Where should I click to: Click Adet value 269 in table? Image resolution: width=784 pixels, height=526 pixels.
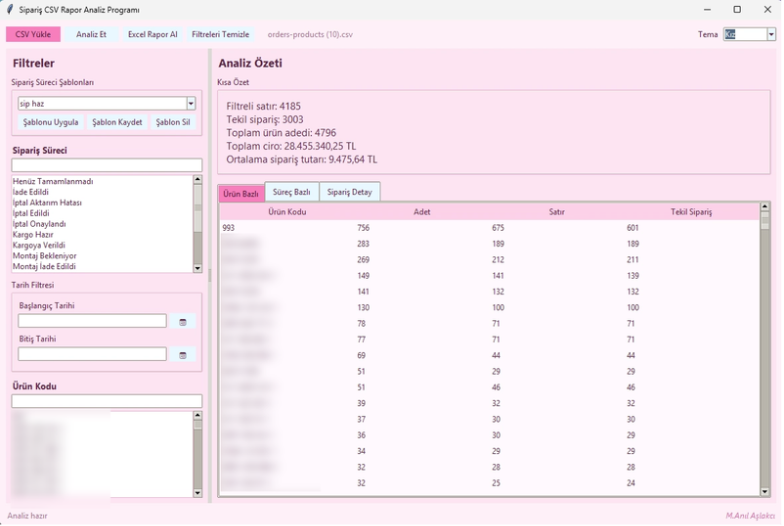[364, 260]
